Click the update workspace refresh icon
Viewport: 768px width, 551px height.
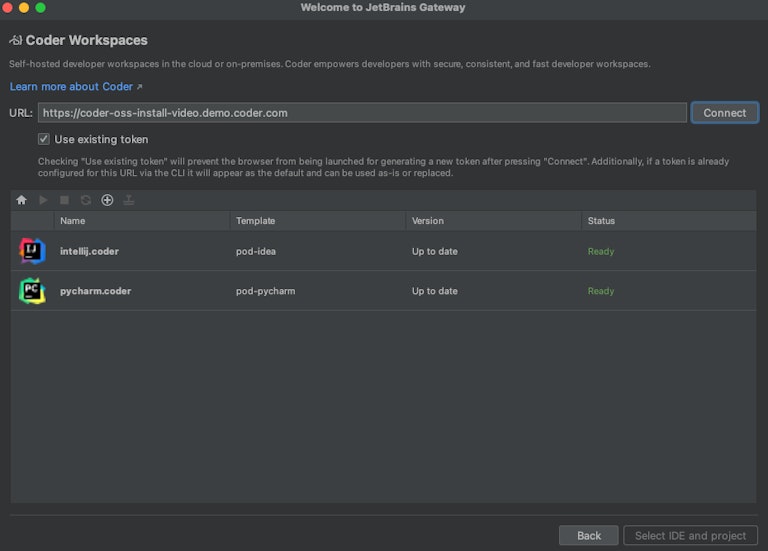pyautogui.click(x=86, y=200)
